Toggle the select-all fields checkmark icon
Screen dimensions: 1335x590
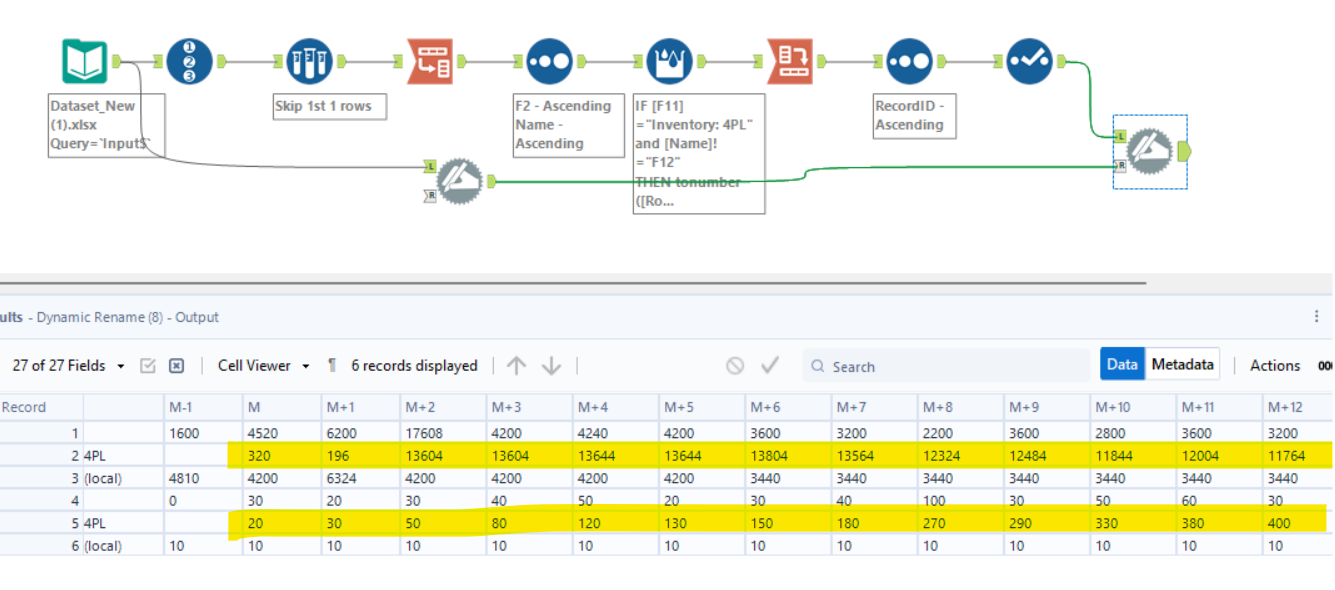click(x=148, y=366)
